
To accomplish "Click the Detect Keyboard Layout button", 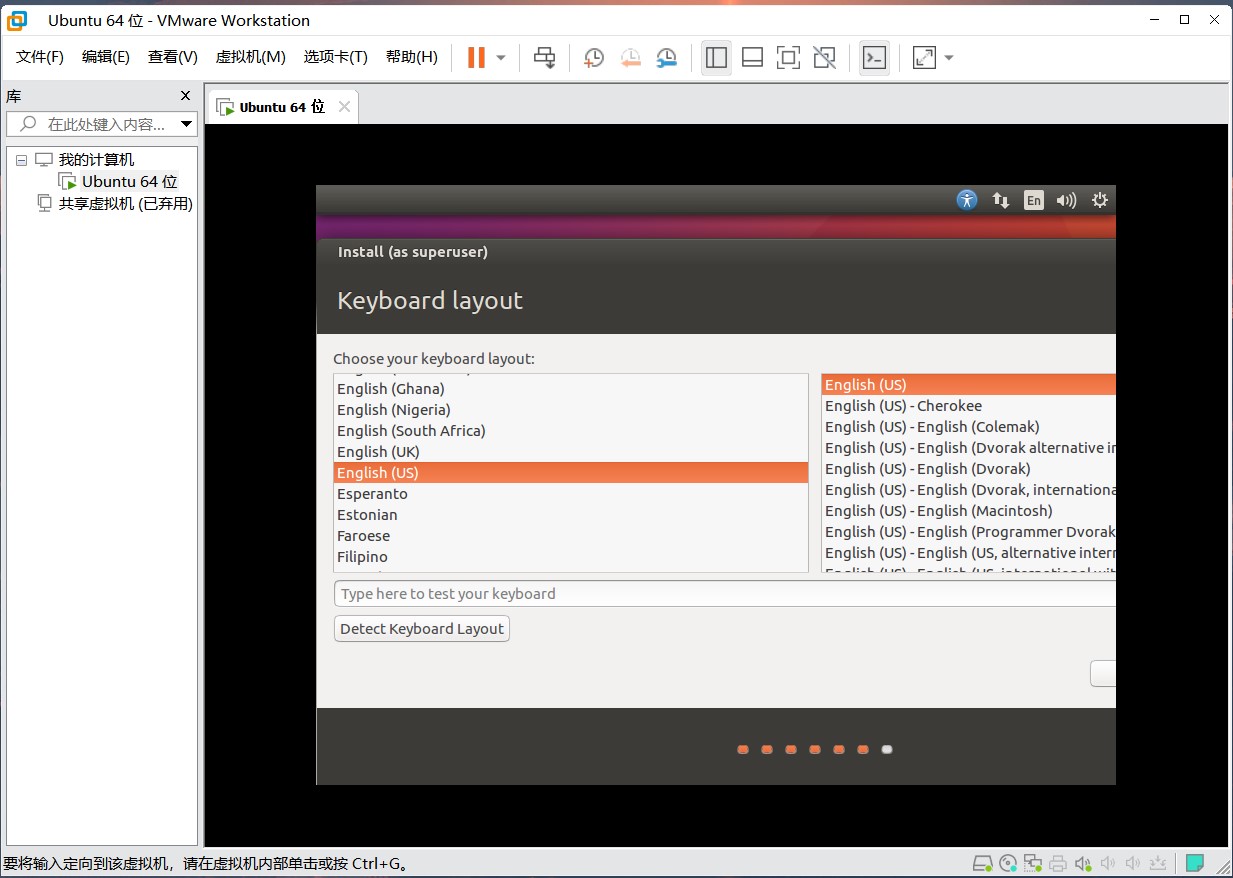I will click(x=421, y=629).
